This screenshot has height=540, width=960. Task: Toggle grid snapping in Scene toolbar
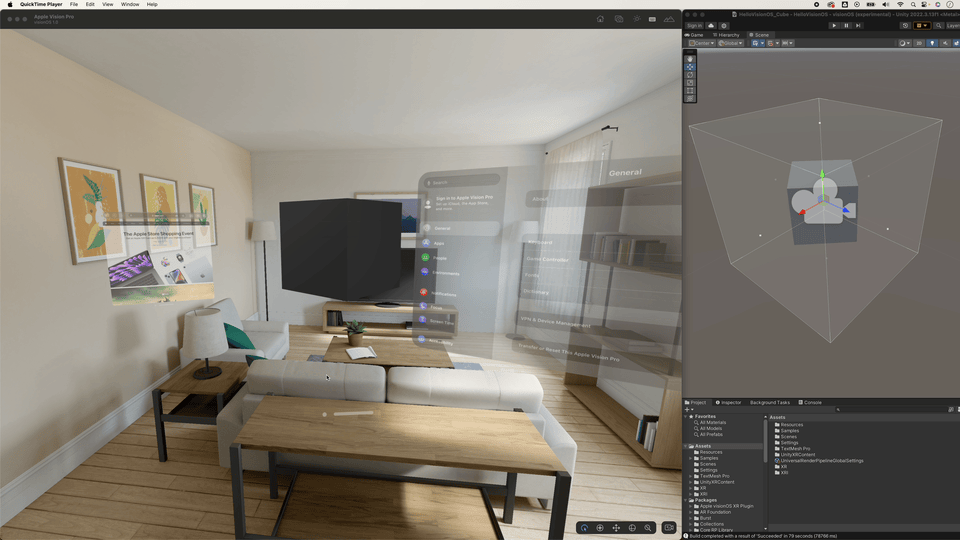(771, 43)
